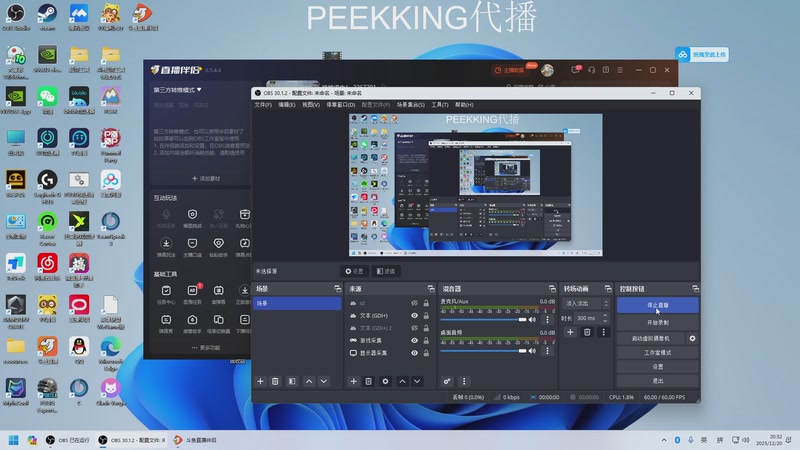Open 场景集合(S) menu in OBS

[x=411, y=105]
